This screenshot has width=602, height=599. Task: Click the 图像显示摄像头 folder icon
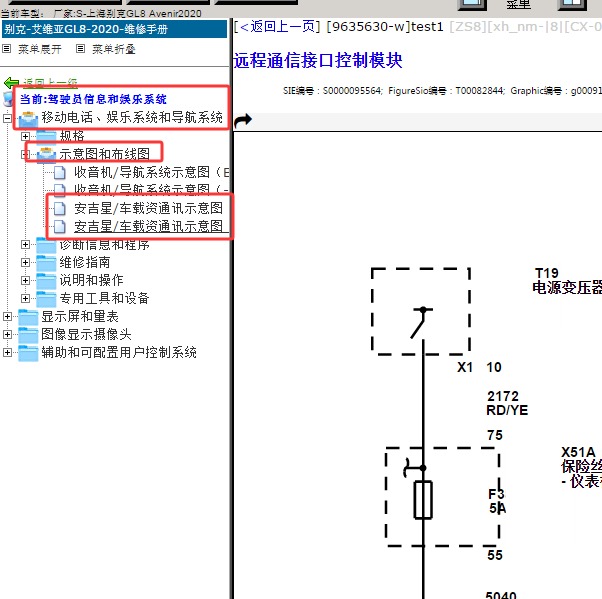coord(28,335)
